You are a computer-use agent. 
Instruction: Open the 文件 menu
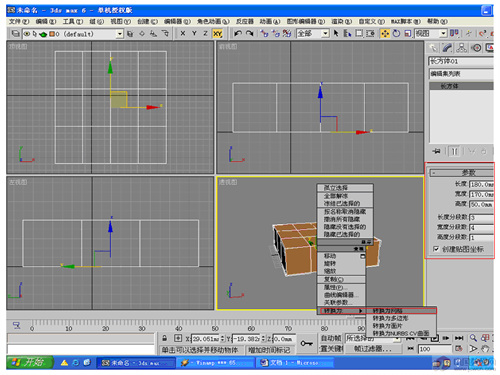19,21
